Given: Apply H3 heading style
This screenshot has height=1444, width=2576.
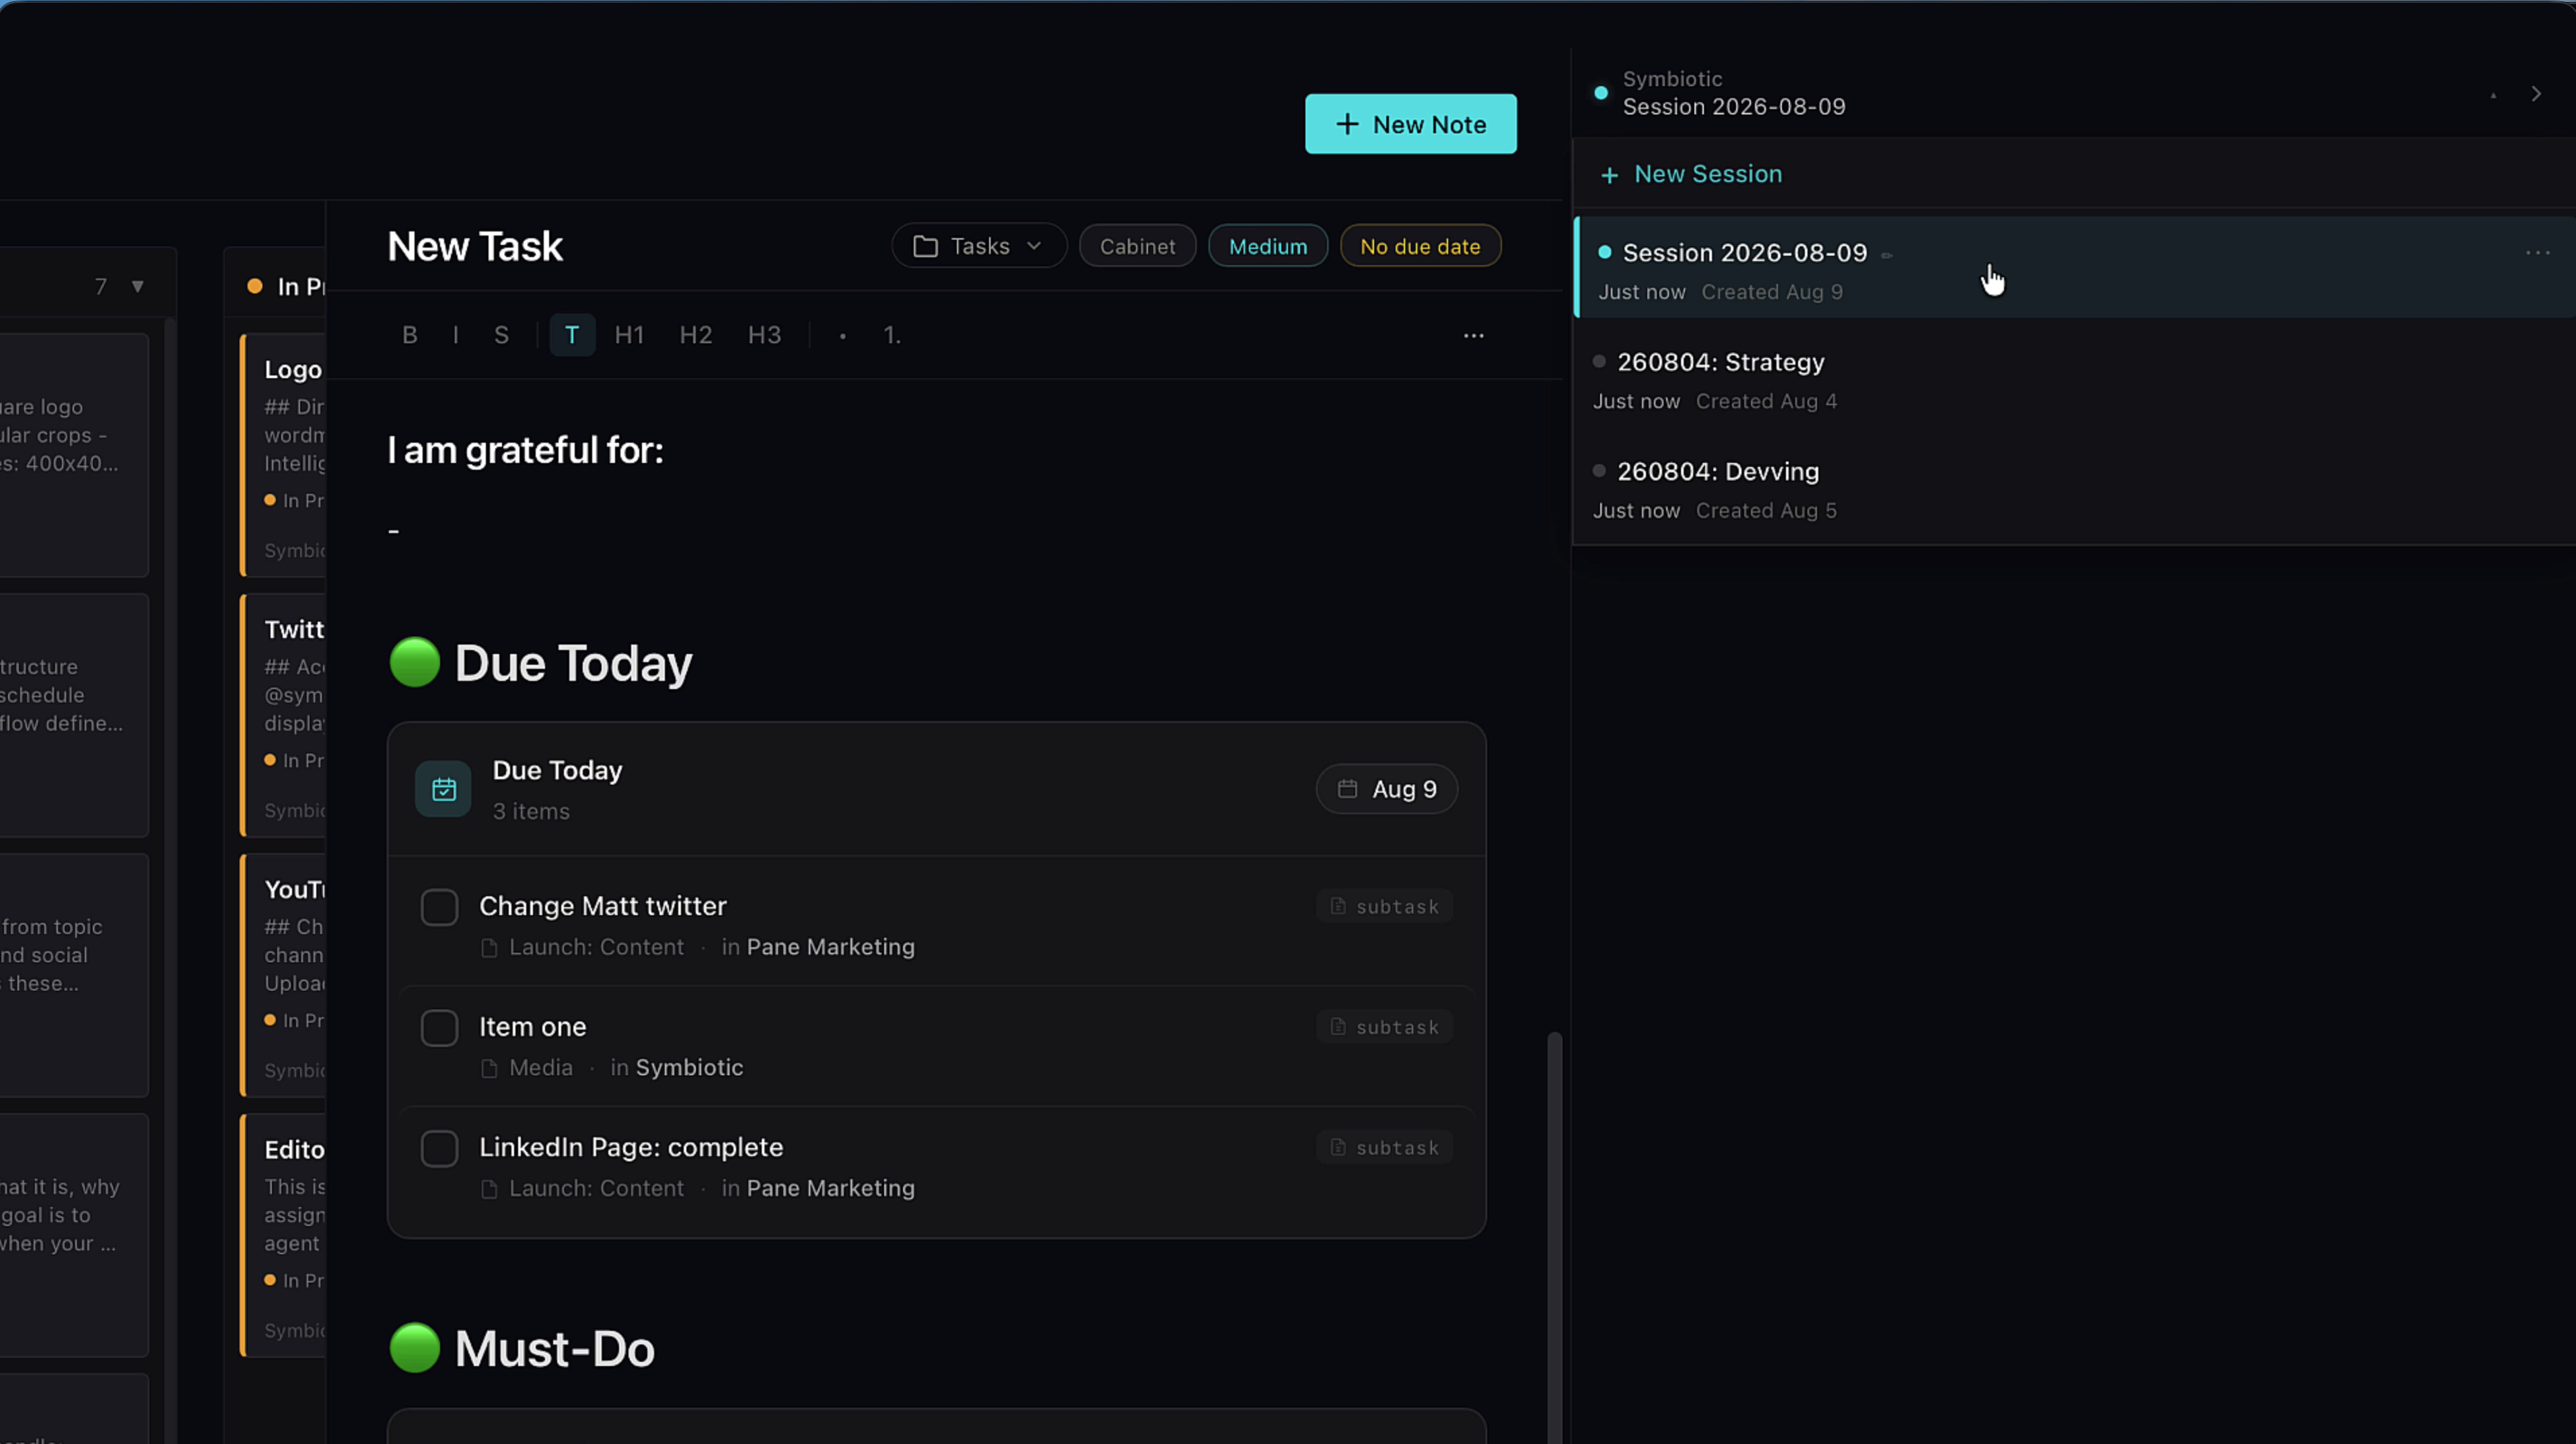Looking at the screenshot, I should (765, 335).
